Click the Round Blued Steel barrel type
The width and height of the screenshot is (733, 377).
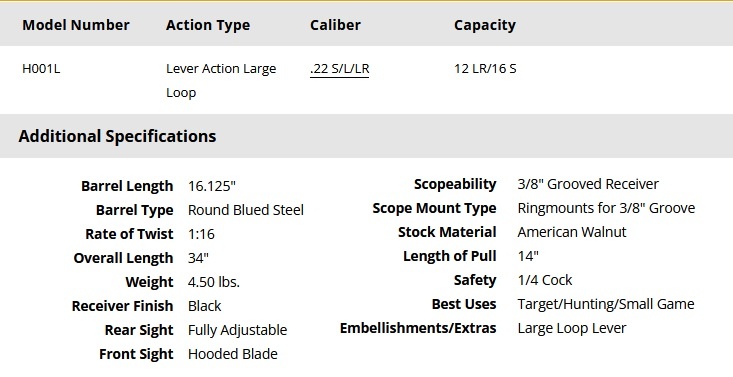(246, 210)
